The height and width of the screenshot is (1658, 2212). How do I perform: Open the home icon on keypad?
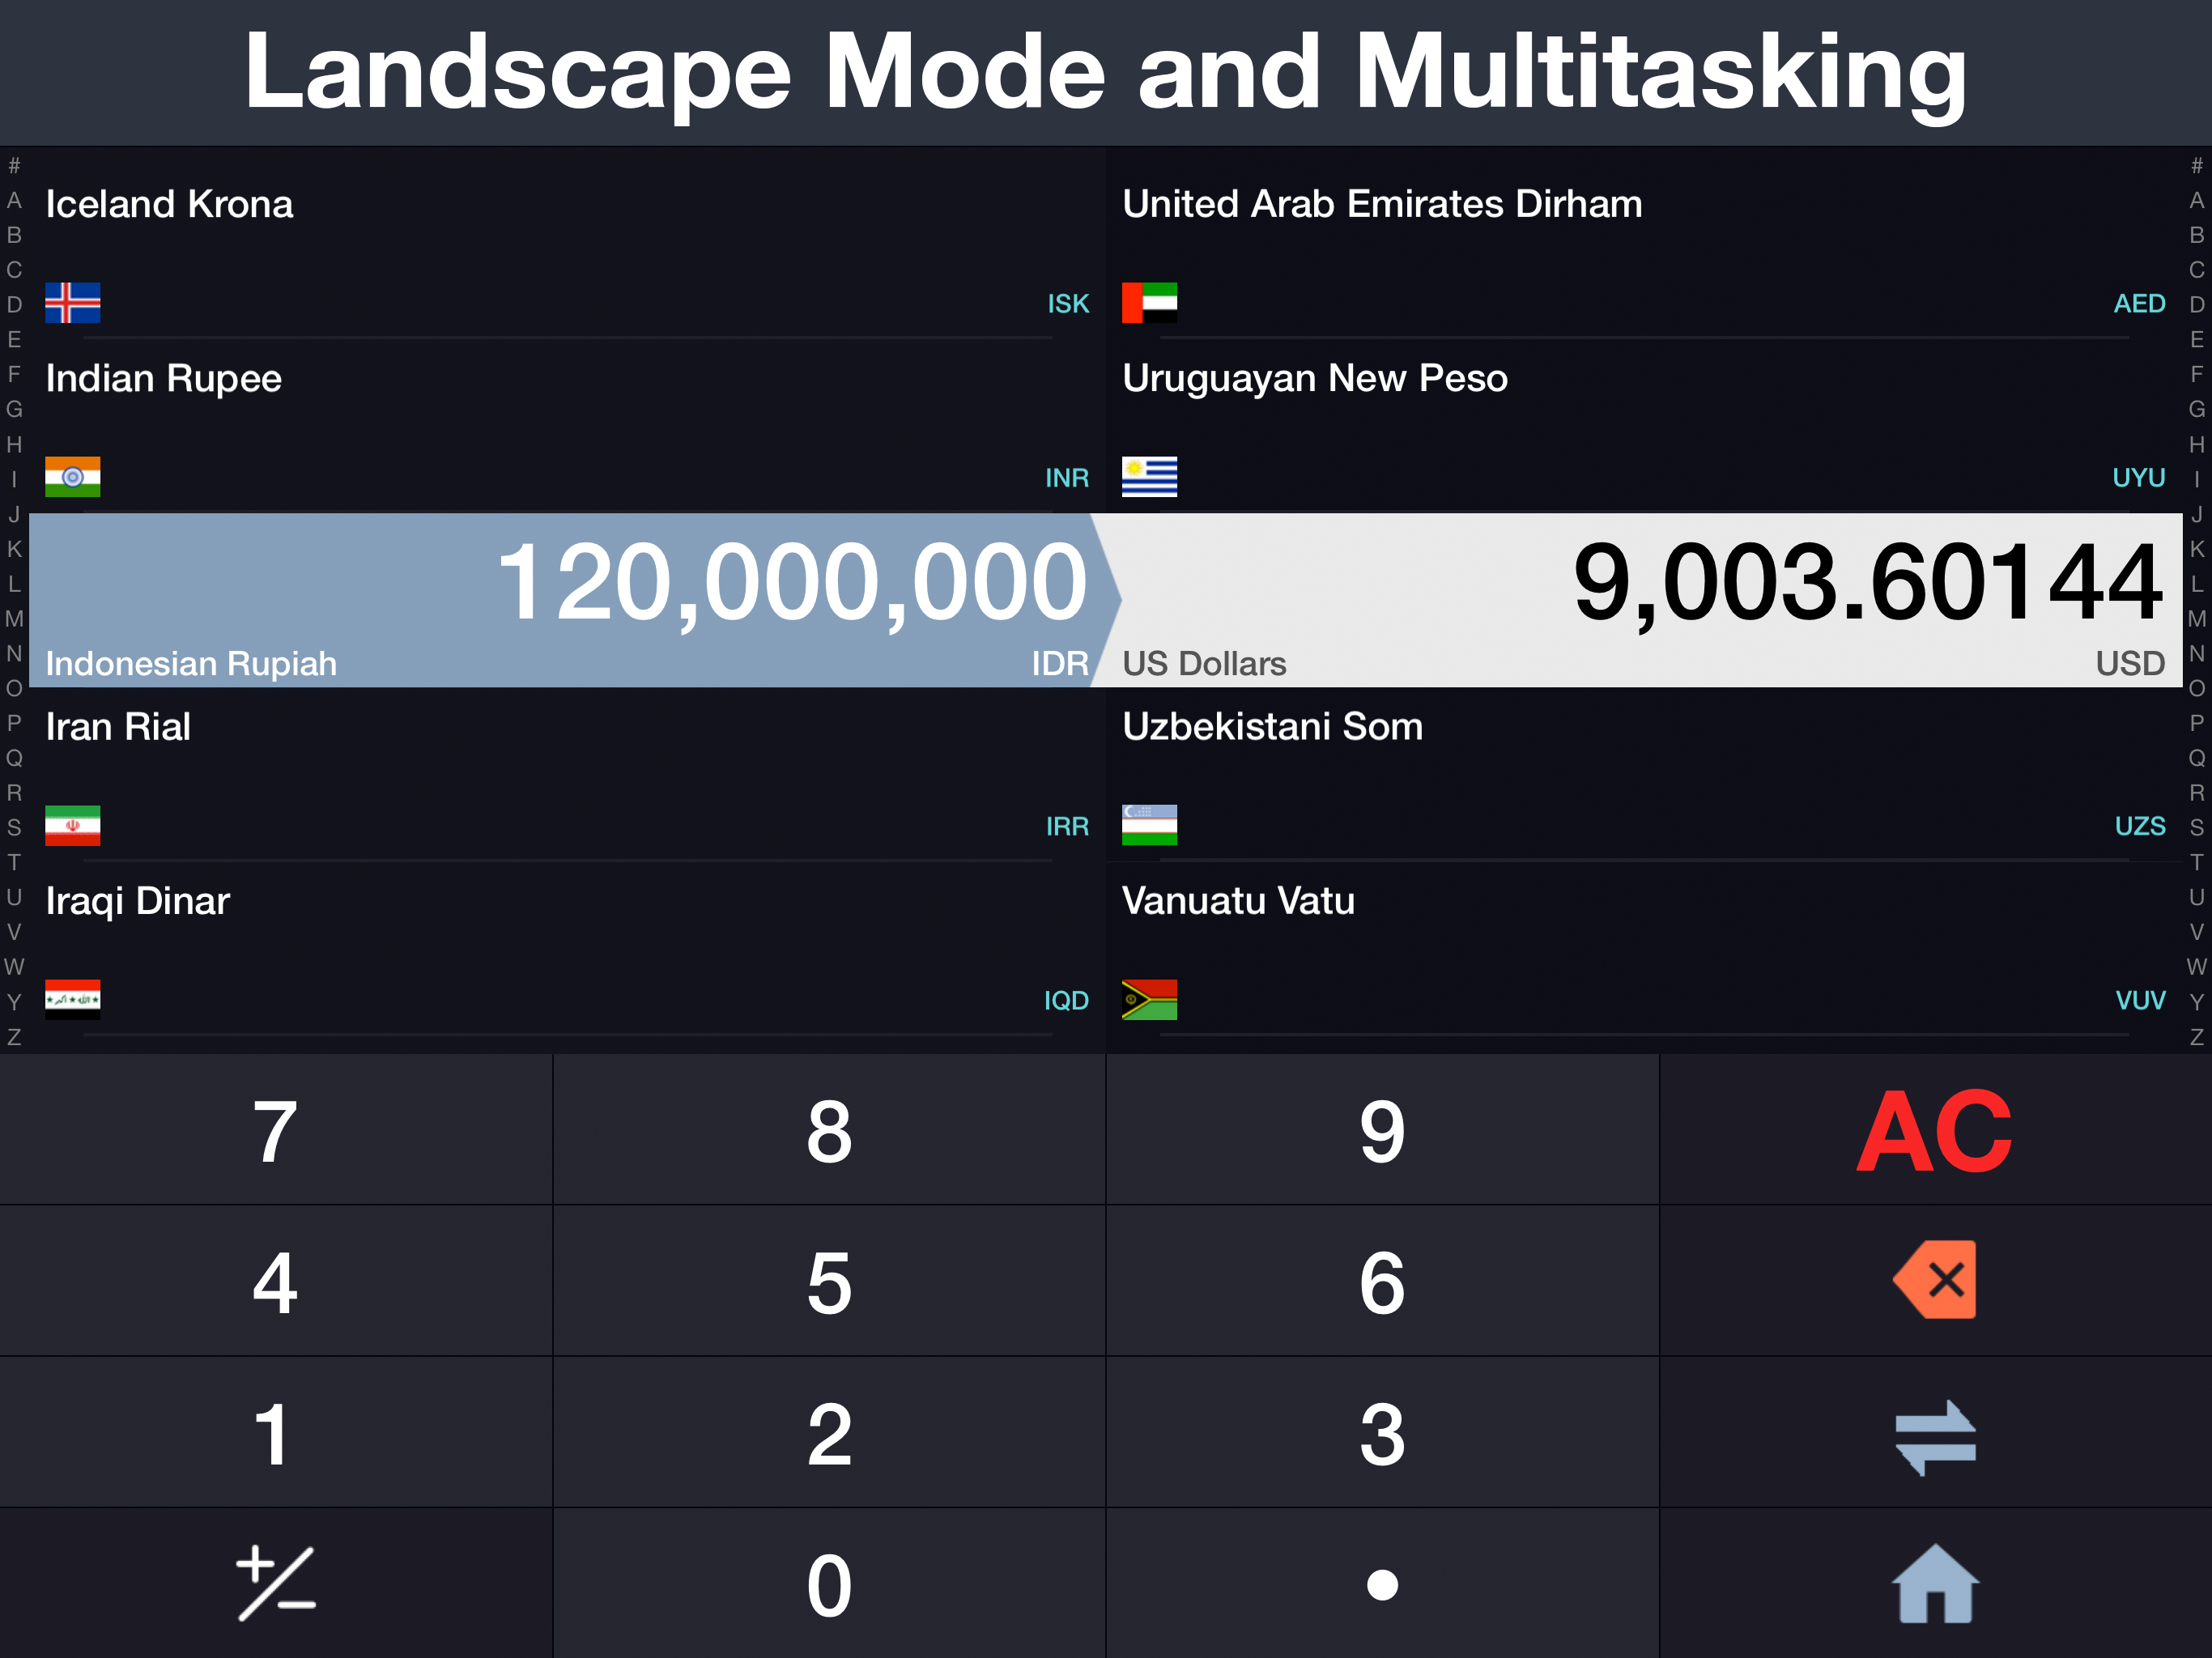(x=1935, y=1583)
